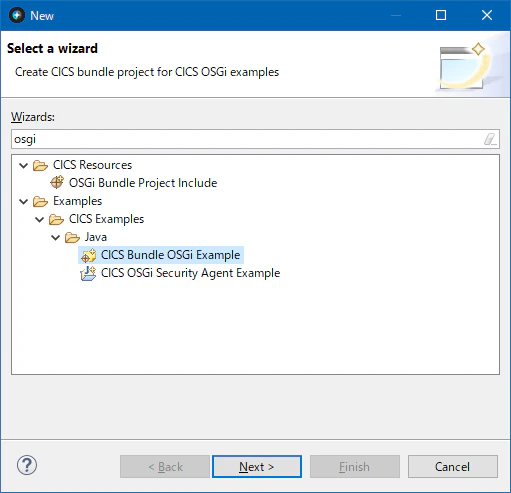Click the Java folder icon
Viewport: 511px width, 493px height.
pos(72,237)
